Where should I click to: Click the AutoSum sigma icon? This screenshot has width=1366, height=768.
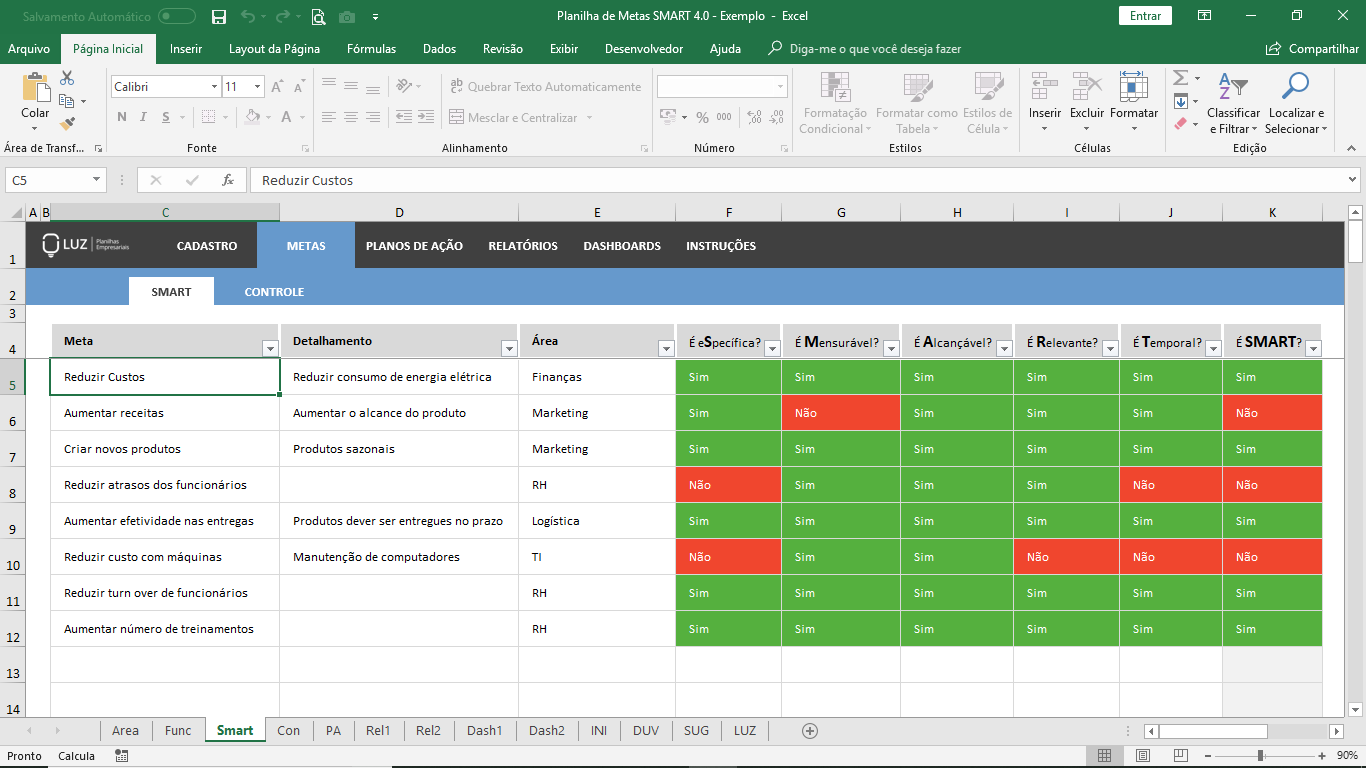(x=1180, y=78)
